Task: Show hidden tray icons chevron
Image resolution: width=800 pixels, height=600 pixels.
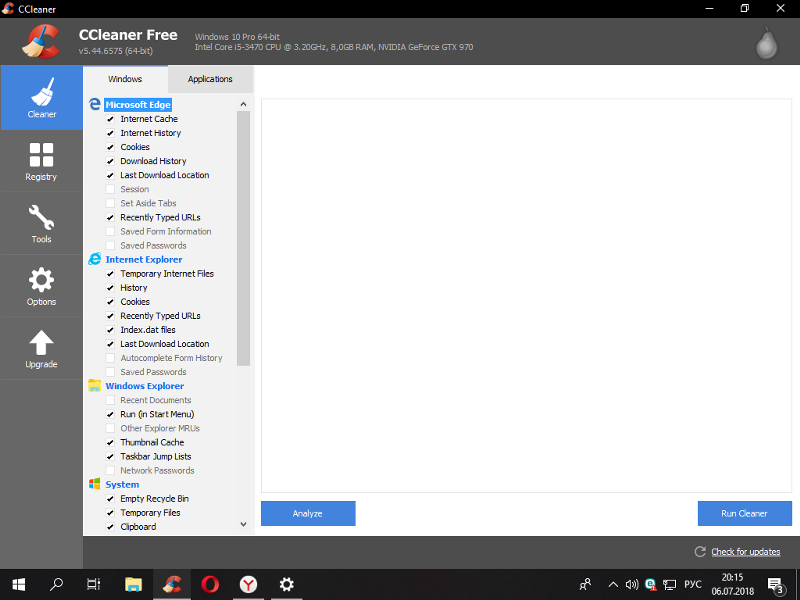Action: pyautogui.click(x=613, y=585)
